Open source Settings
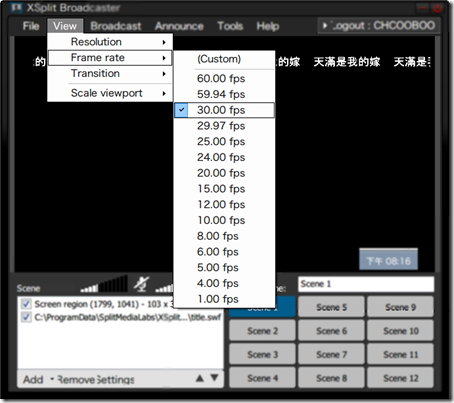This screenshot has width=454, height=403. (x=115, y=379)
